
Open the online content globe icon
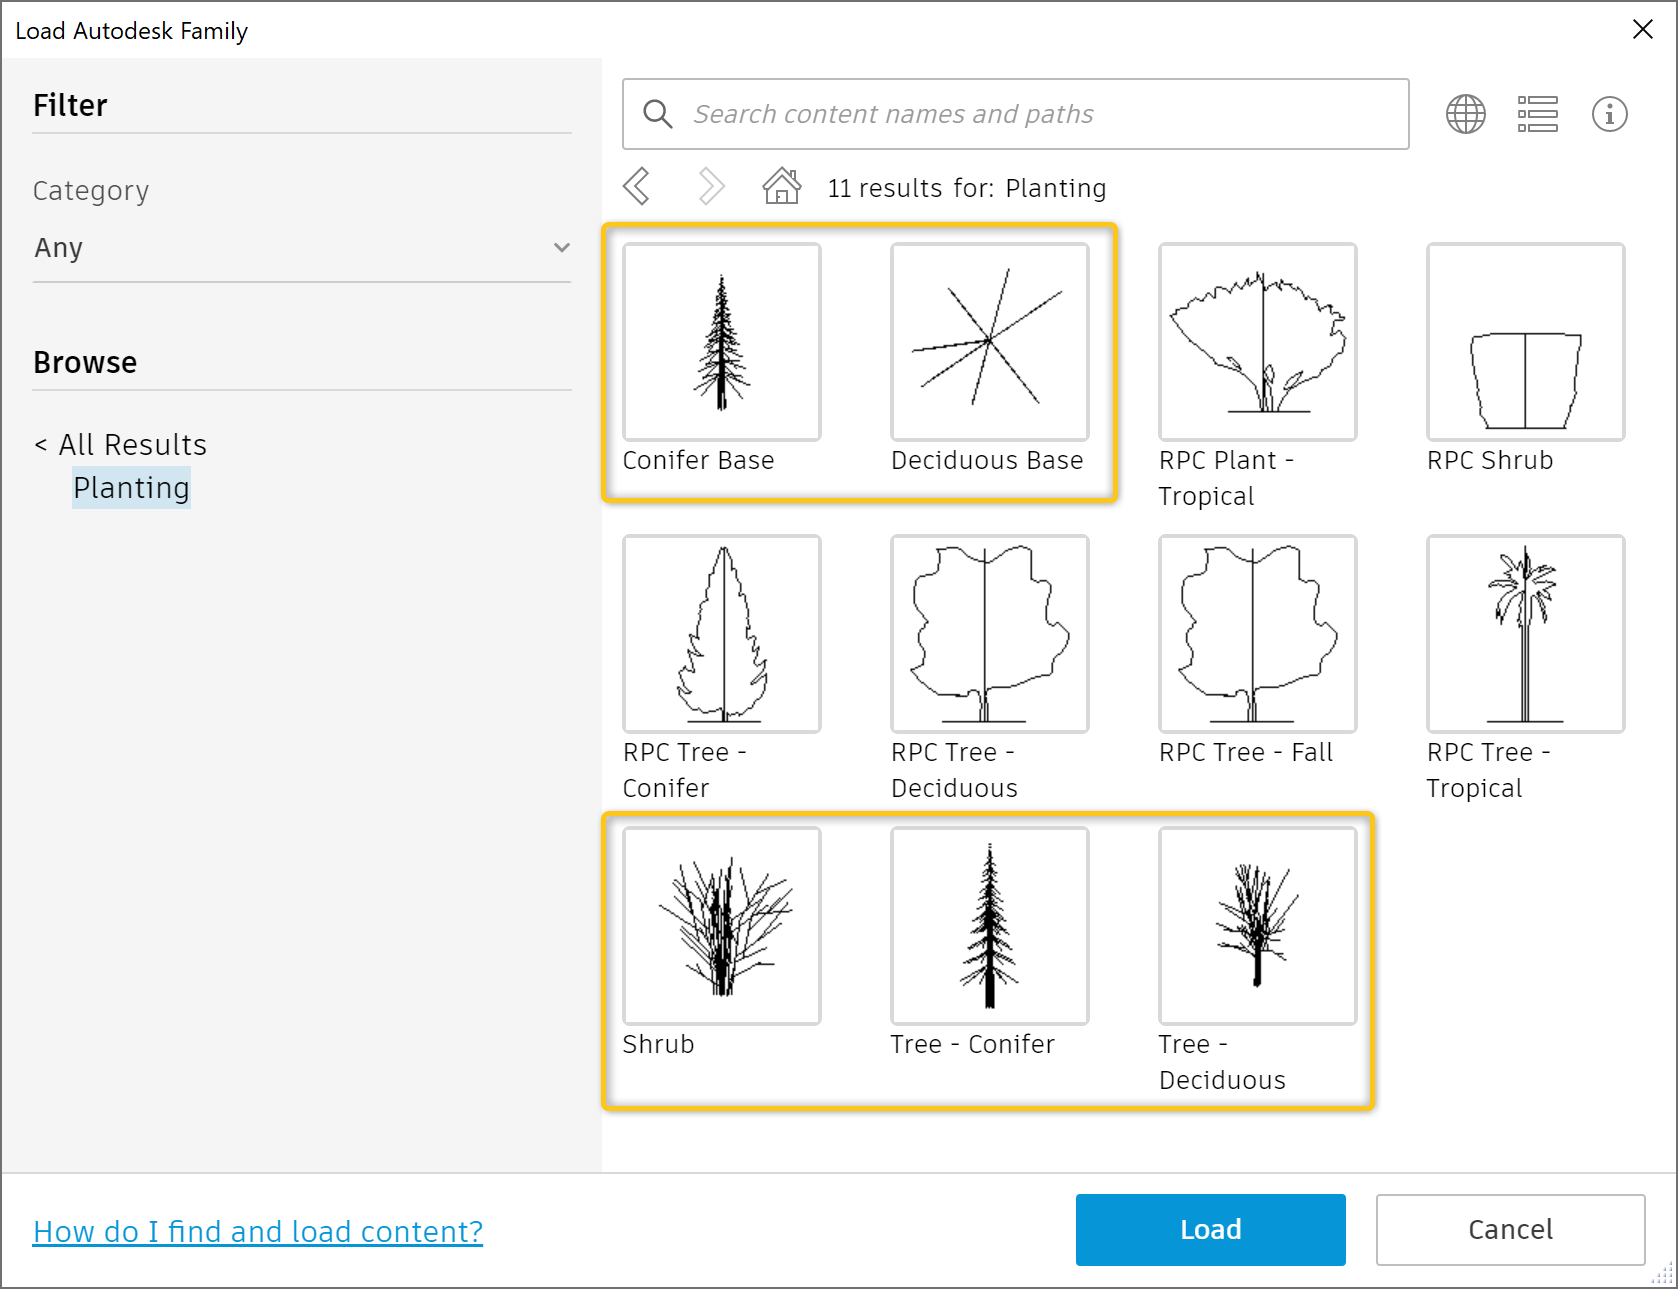point(1465,113)
